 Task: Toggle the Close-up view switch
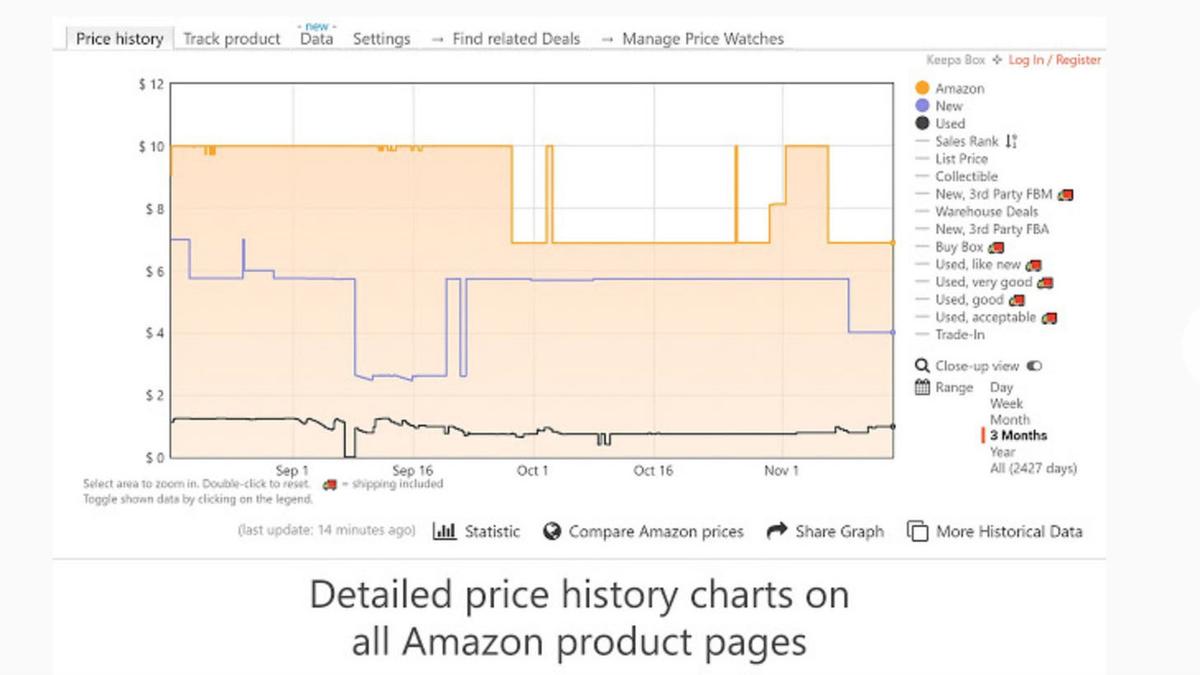1034,366
